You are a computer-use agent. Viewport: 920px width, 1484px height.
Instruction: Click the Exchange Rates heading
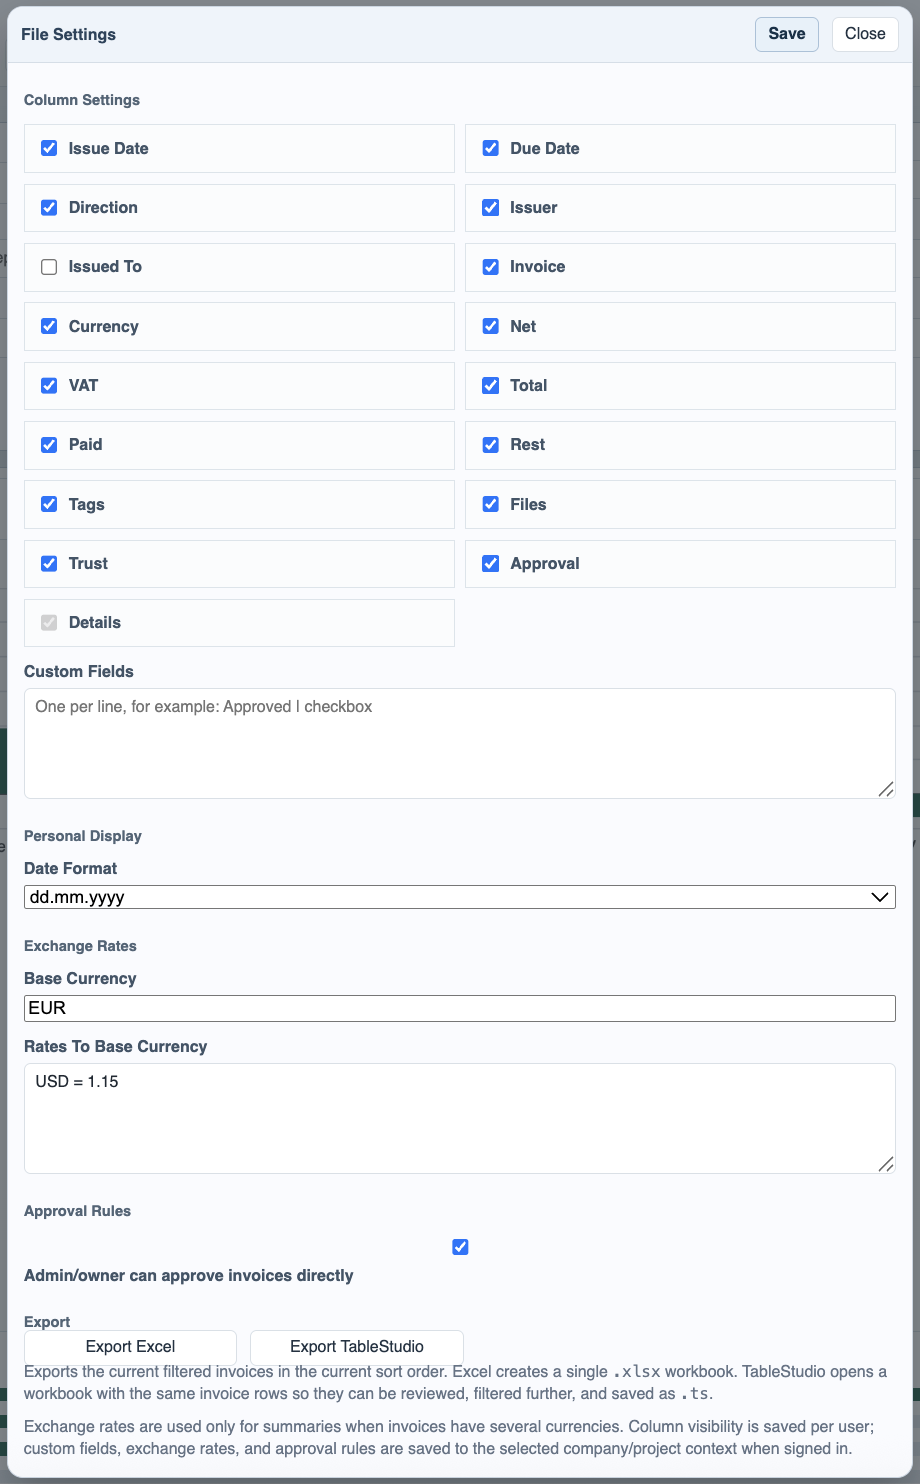pos(80,946)
